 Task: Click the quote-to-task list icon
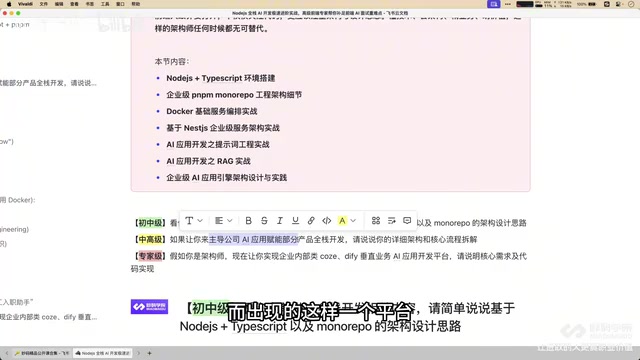coord(391,221)
